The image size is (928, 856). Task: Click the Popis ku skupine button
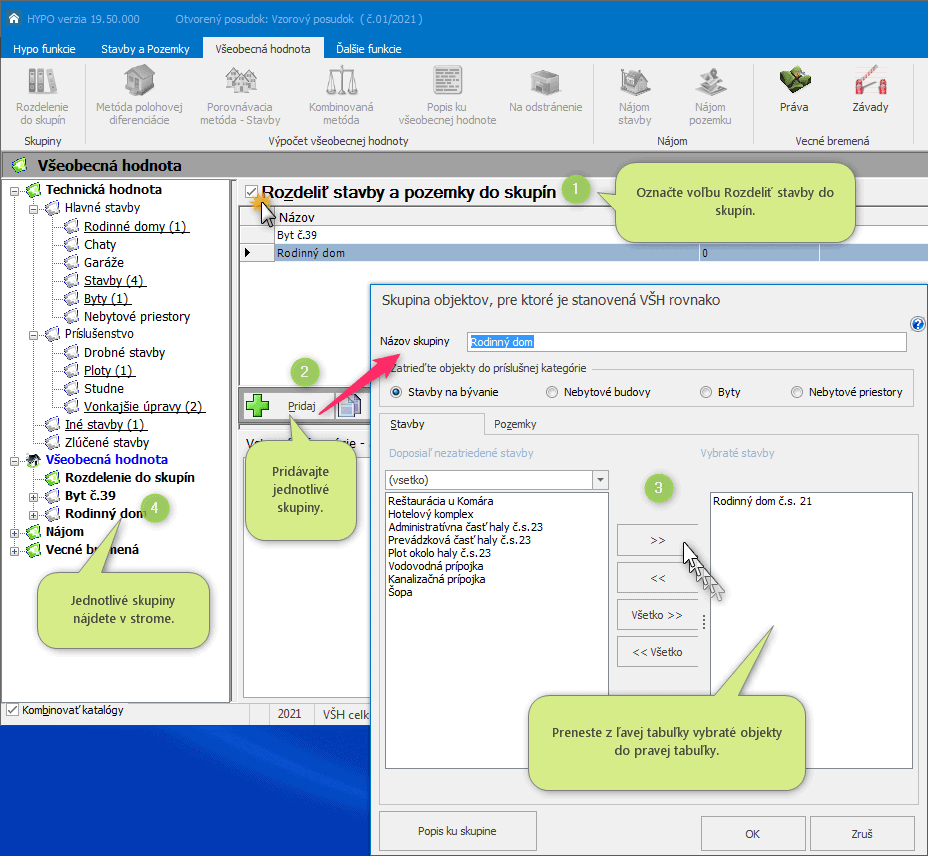tap(457, 831)
